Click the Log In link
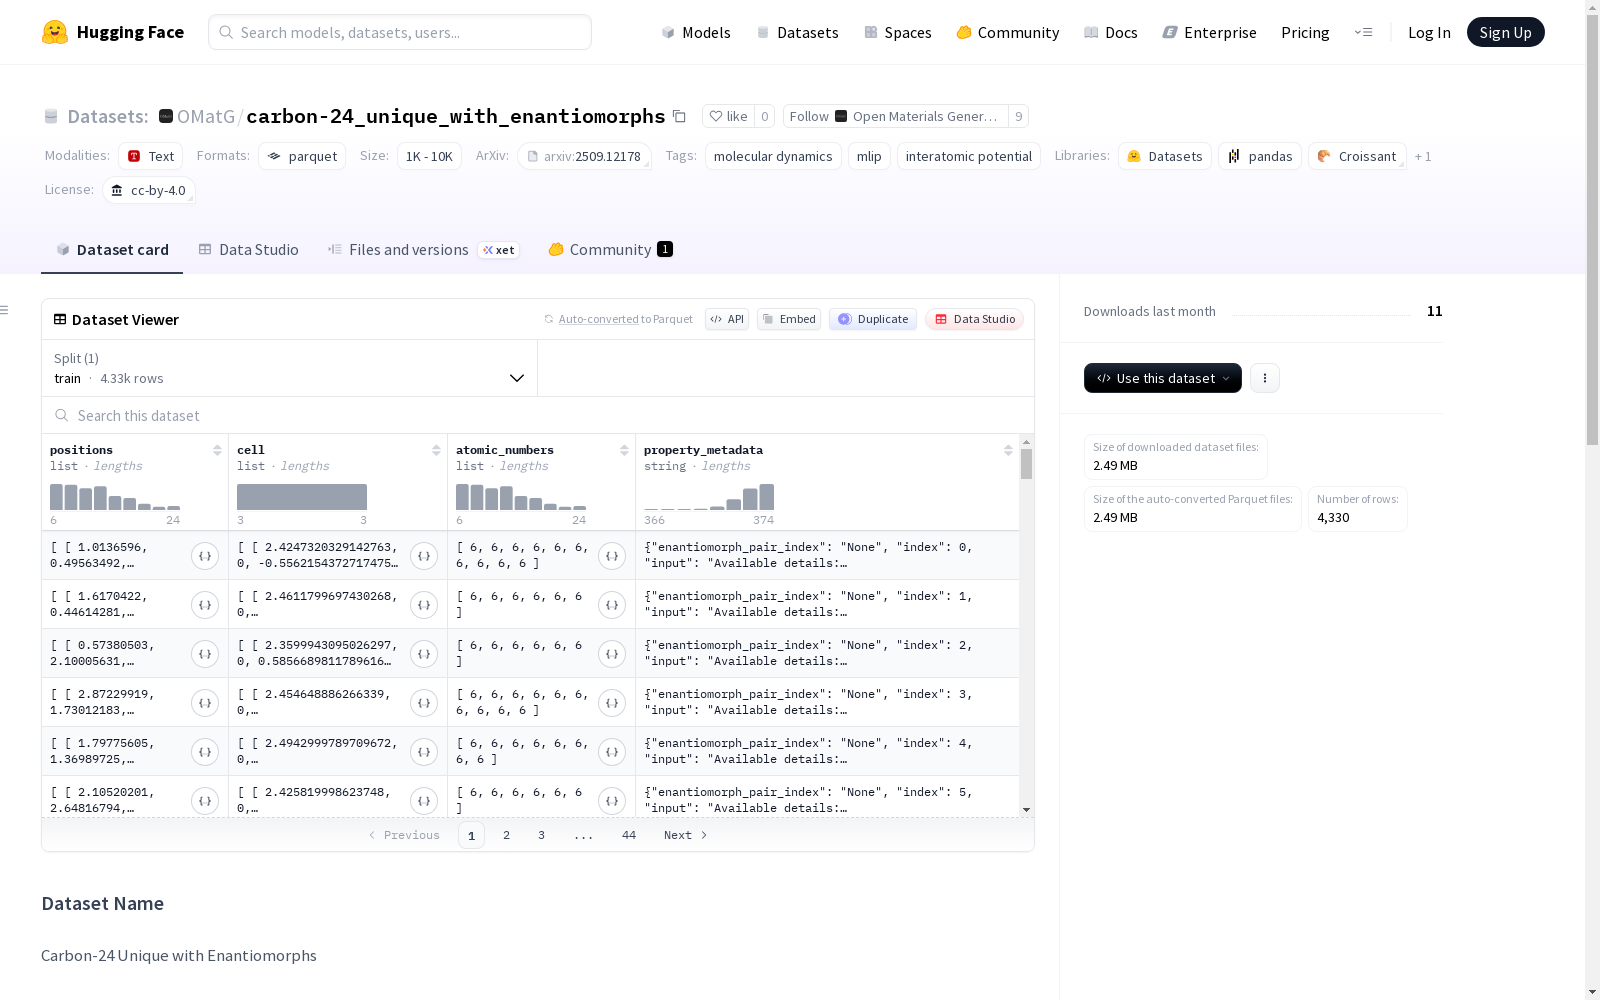1600x1000 pixels. (x=1429, y=32)
